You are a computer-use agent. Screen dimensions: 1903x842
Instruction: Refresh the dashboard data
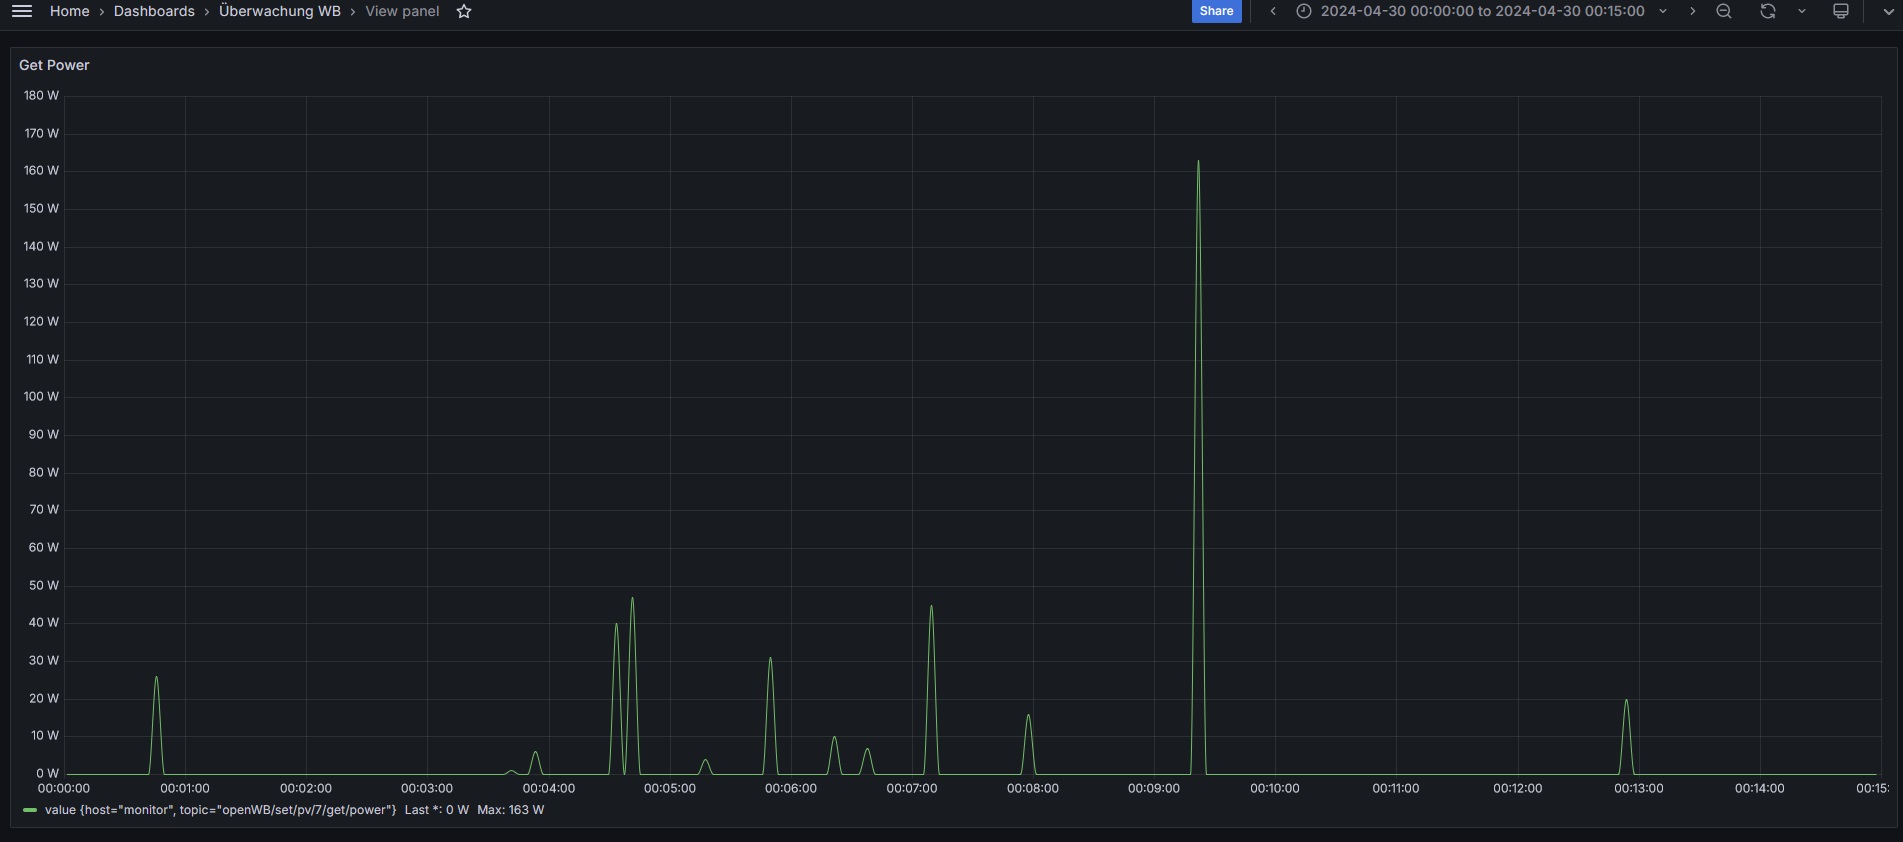pos(1768,11)
